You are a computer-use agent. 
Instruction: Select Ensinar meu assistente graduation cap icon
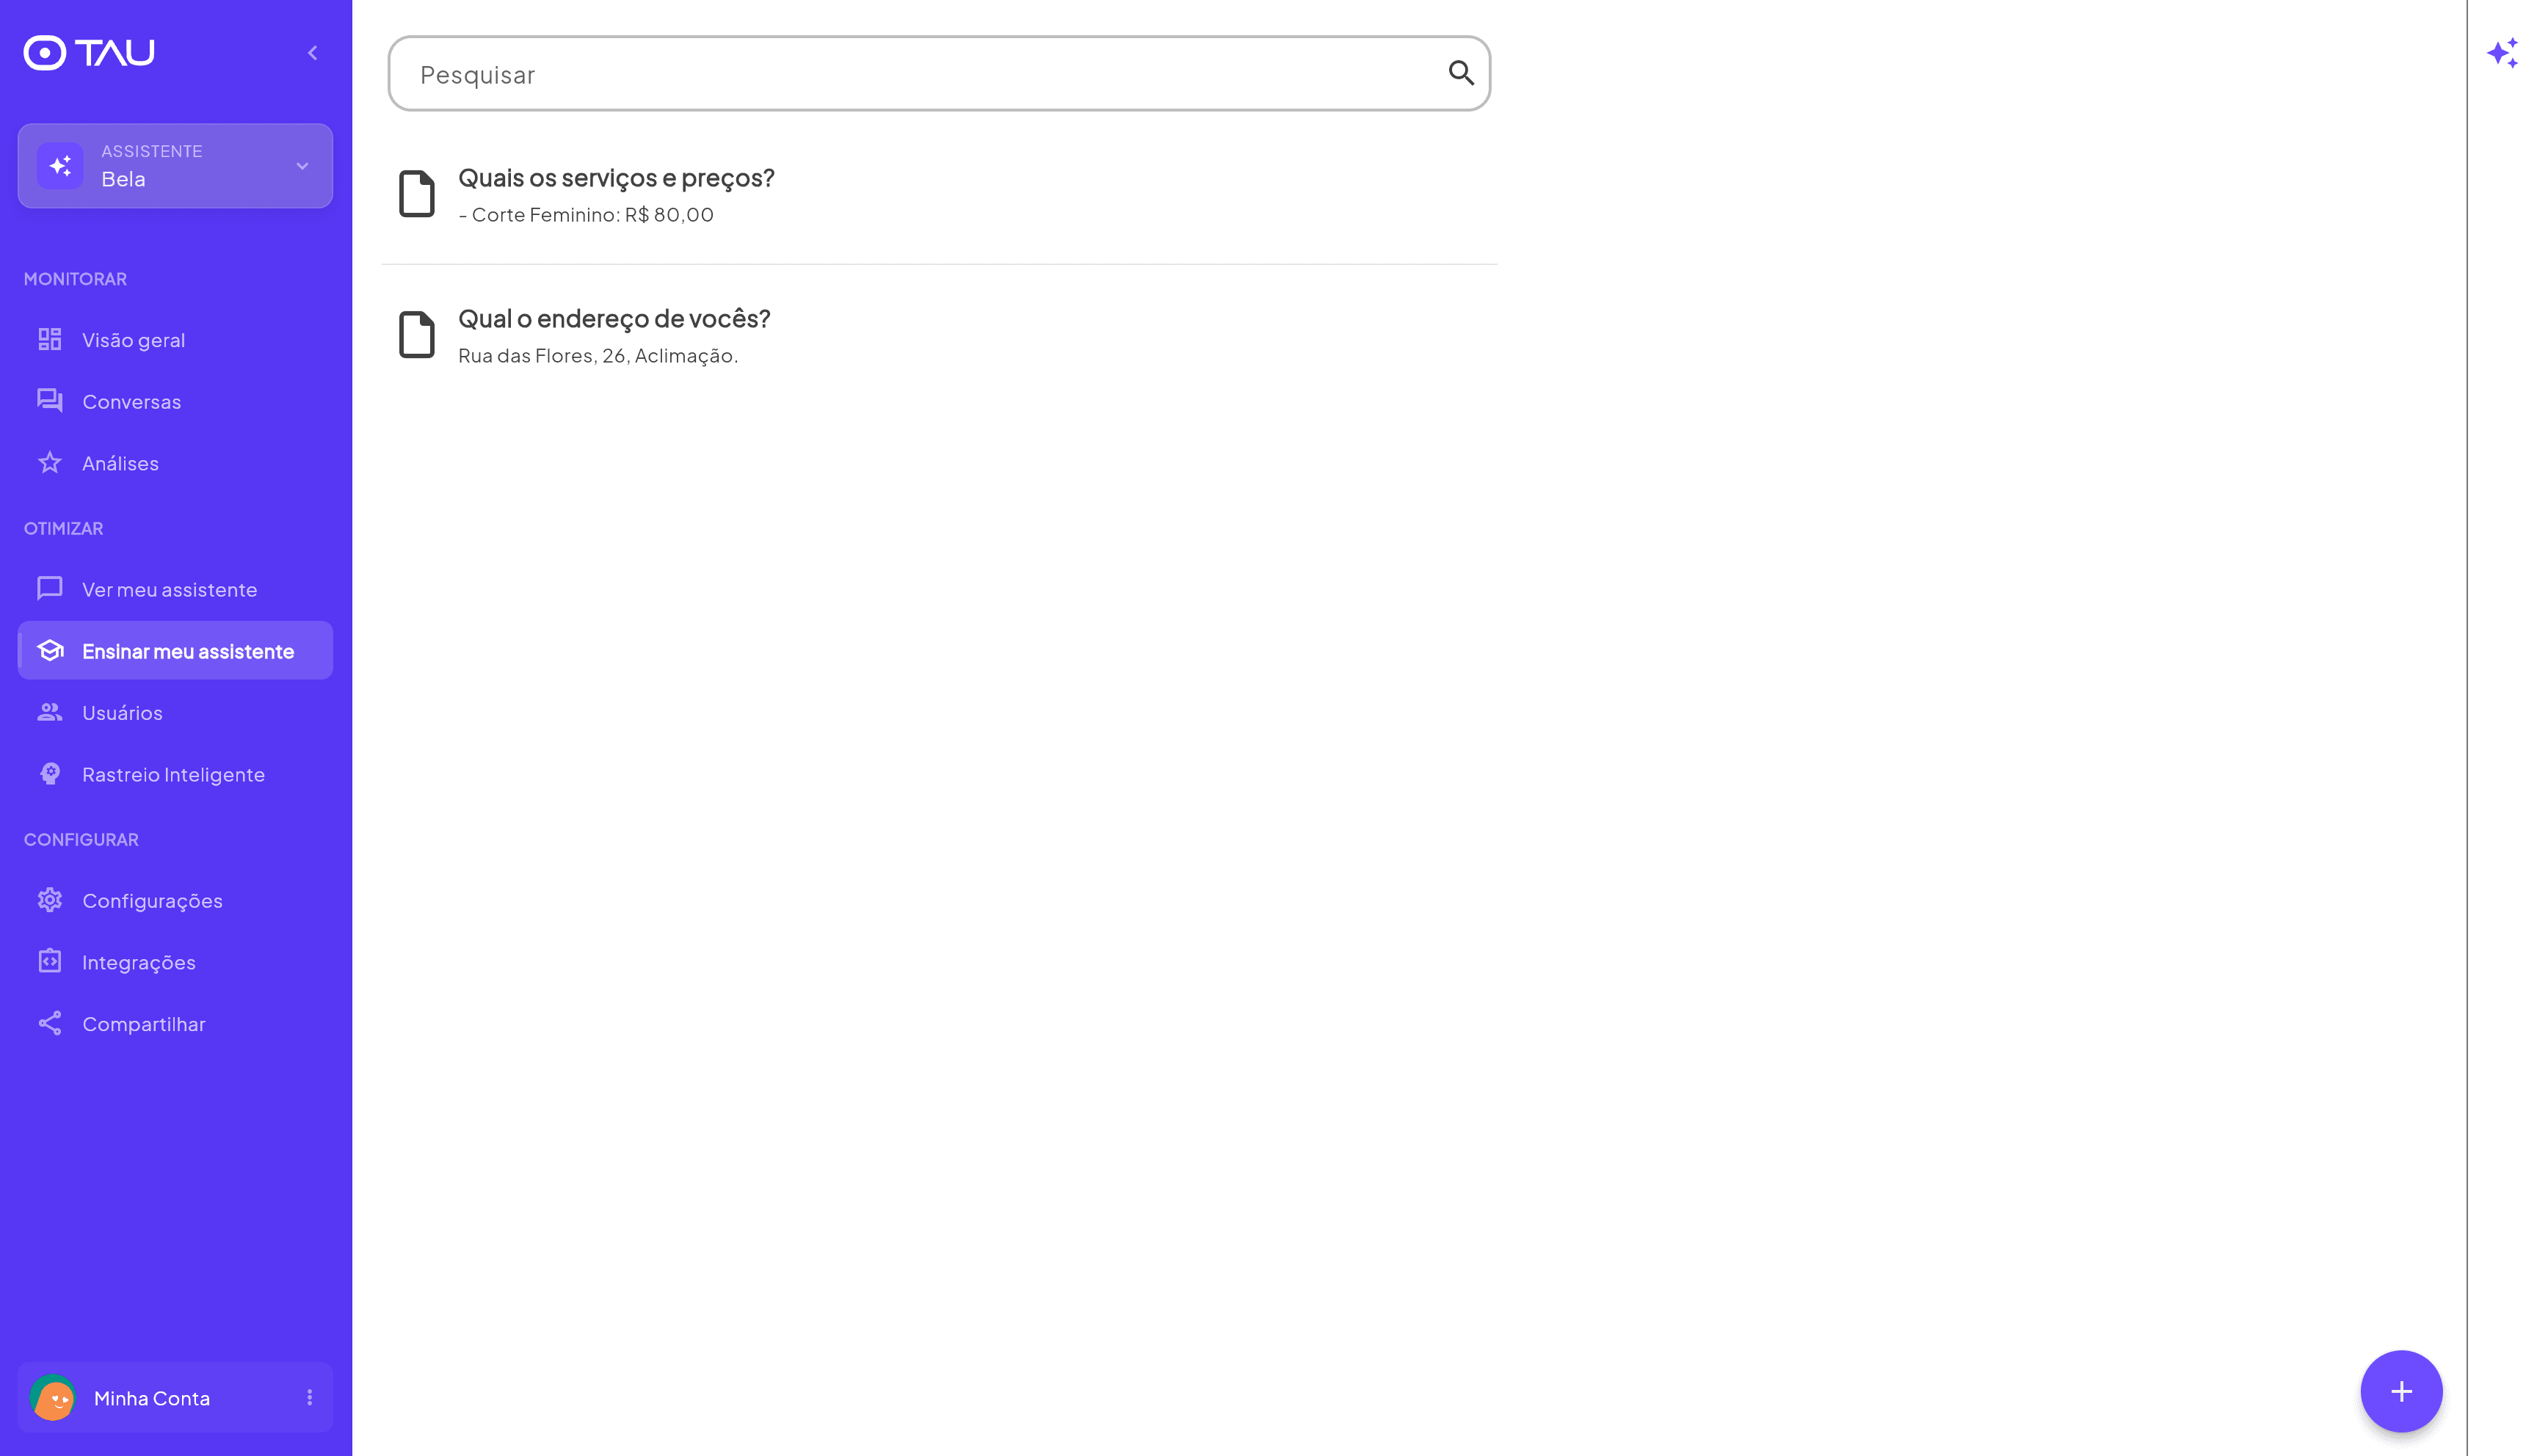click(50, 651)
